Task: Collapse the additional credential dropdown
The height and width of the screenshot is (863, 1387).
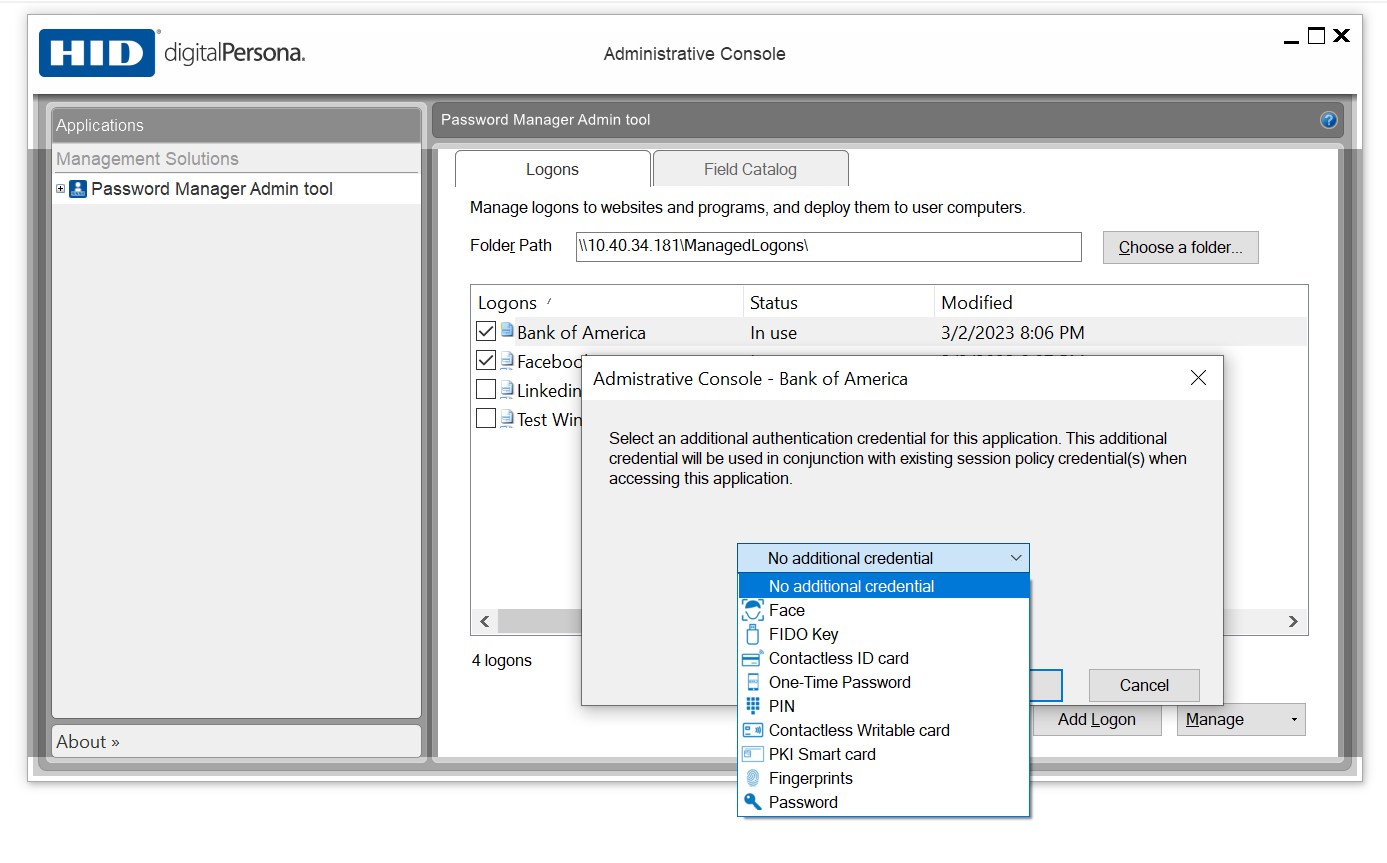Action: coord(1015,558)
